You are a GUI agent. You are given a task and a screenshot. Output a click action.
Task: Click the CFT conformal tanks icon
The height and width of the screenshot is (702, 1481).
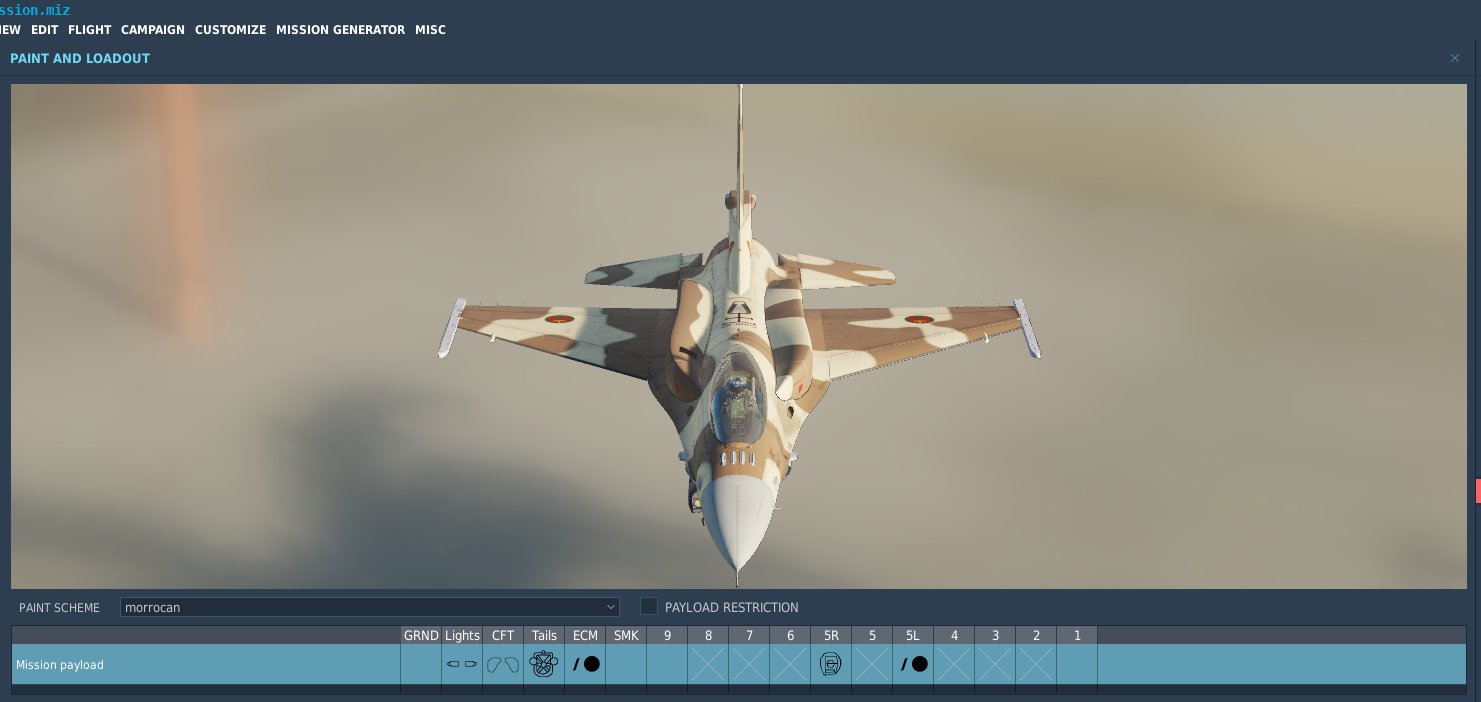[503, 664]
